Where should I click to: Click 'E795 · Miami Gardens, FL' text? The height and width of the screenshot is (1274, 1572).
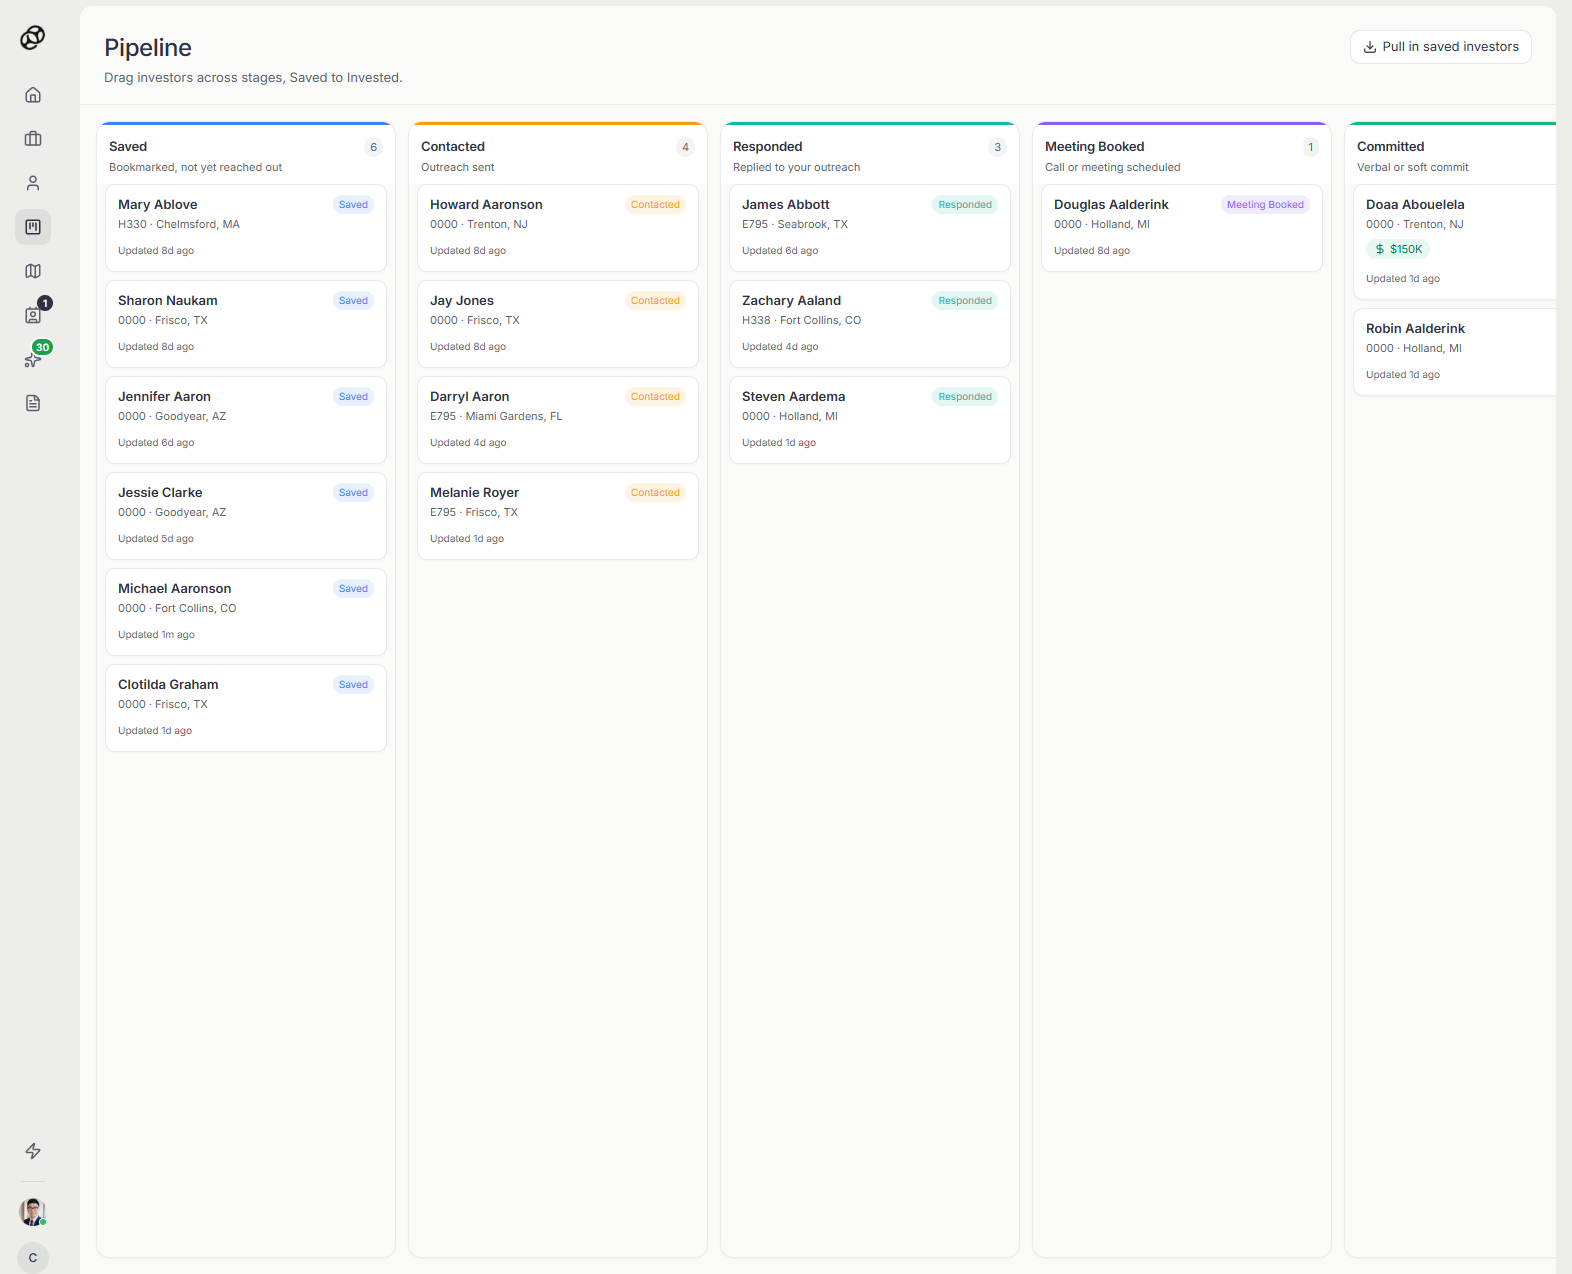coord(496,417)
